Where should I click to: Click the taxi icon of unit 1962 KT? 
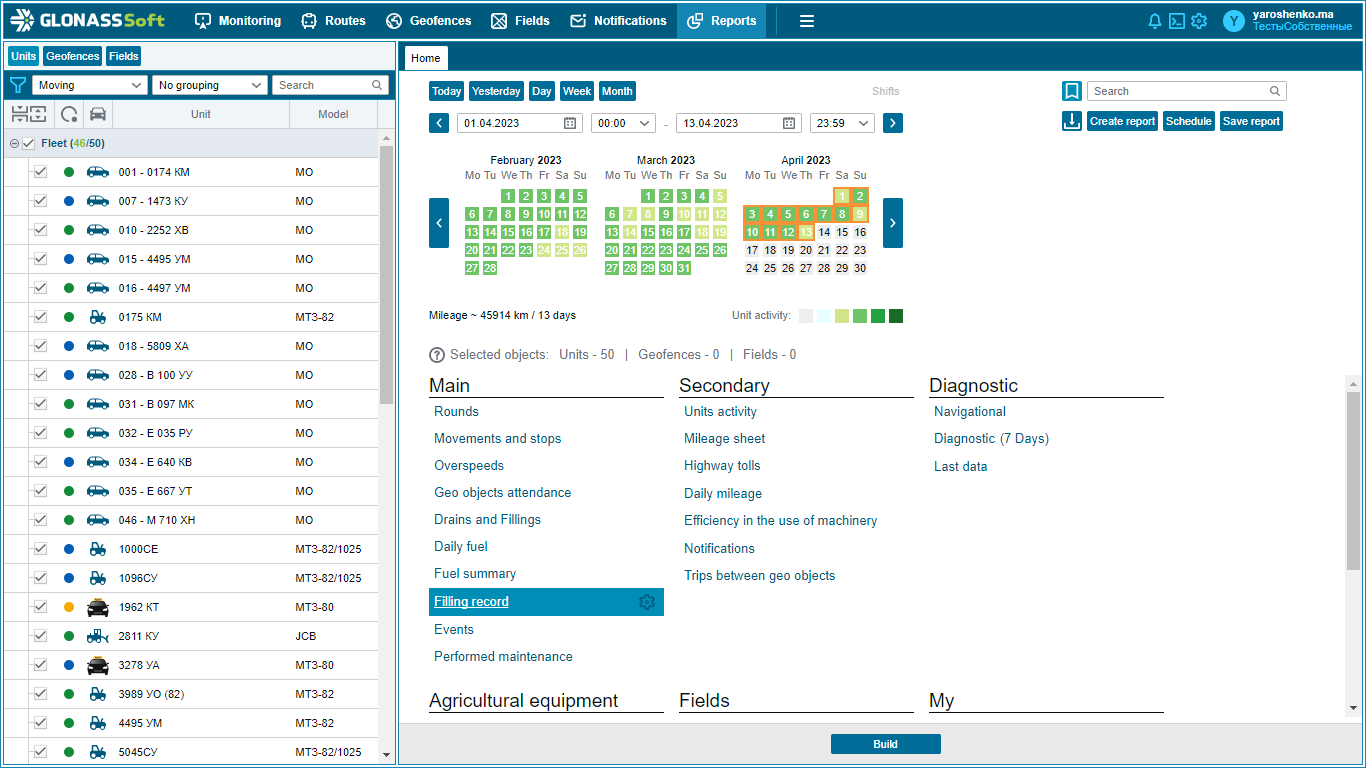[x=97, y=607]
